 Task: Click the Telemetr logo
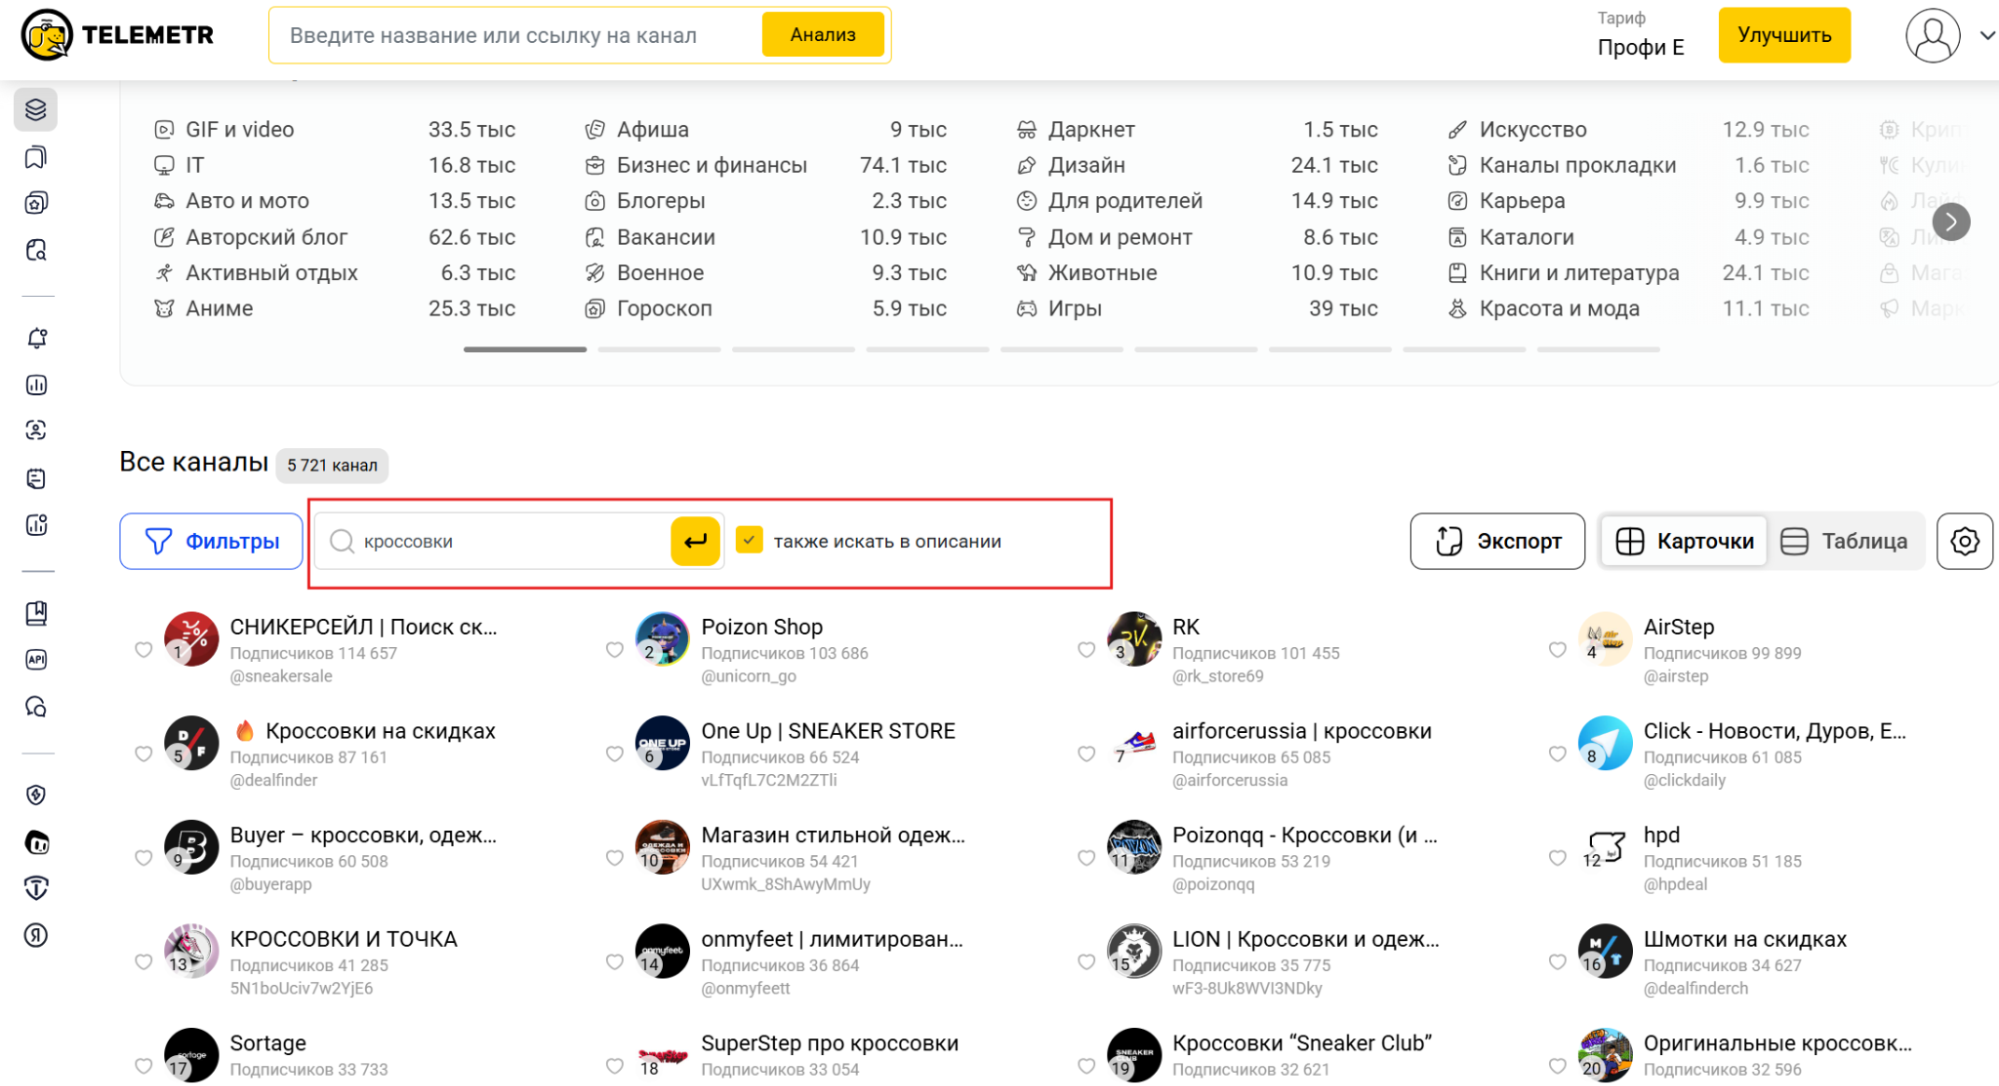[x=117, y=35]
